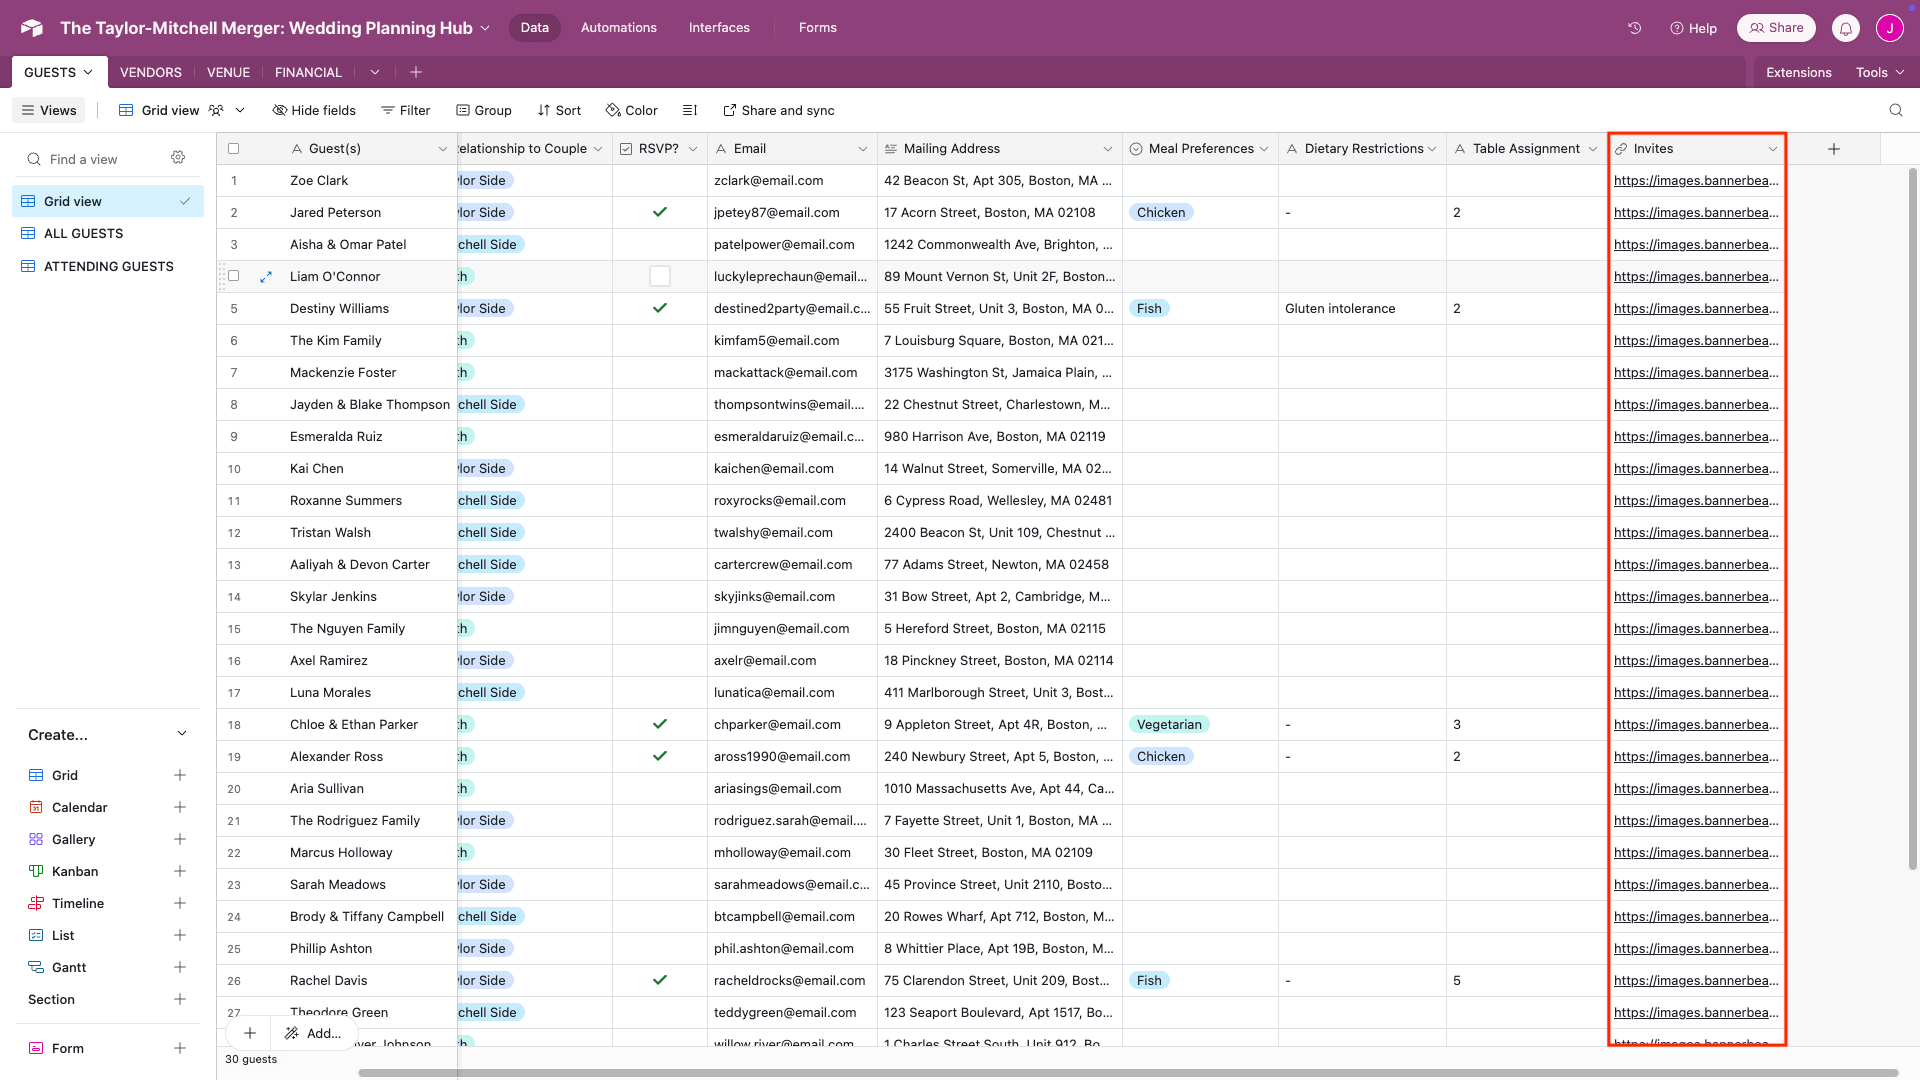Open search in the grid view
The width and height of the screenshot is (1920, 1080).
[x=1897, y=110]
